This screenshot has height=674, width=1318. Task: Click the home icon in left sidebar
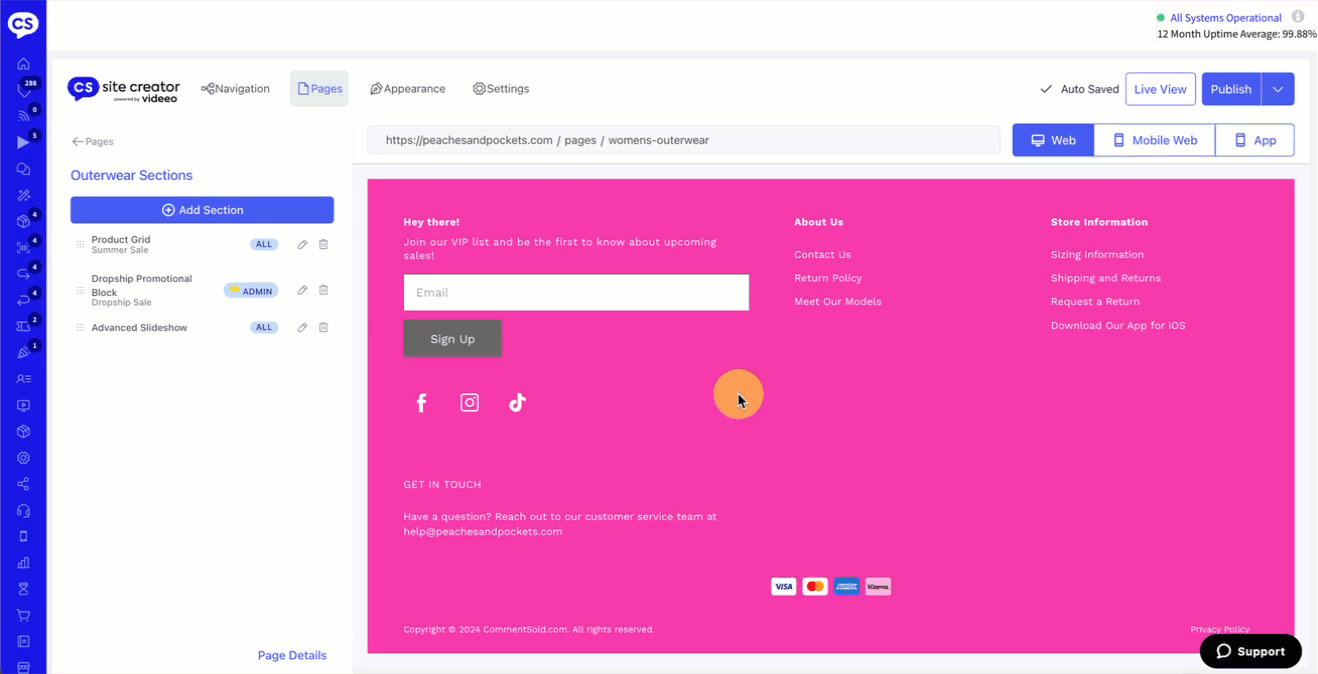pos(23,64)
